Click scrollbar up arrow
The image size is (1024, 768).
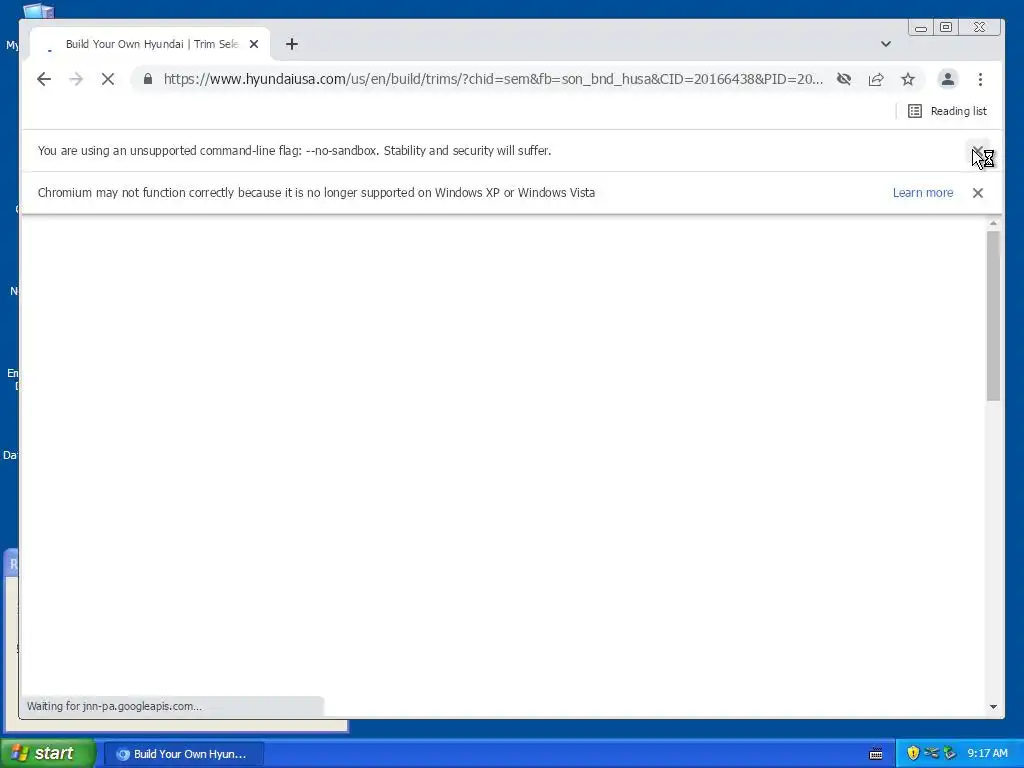[993, 223]
